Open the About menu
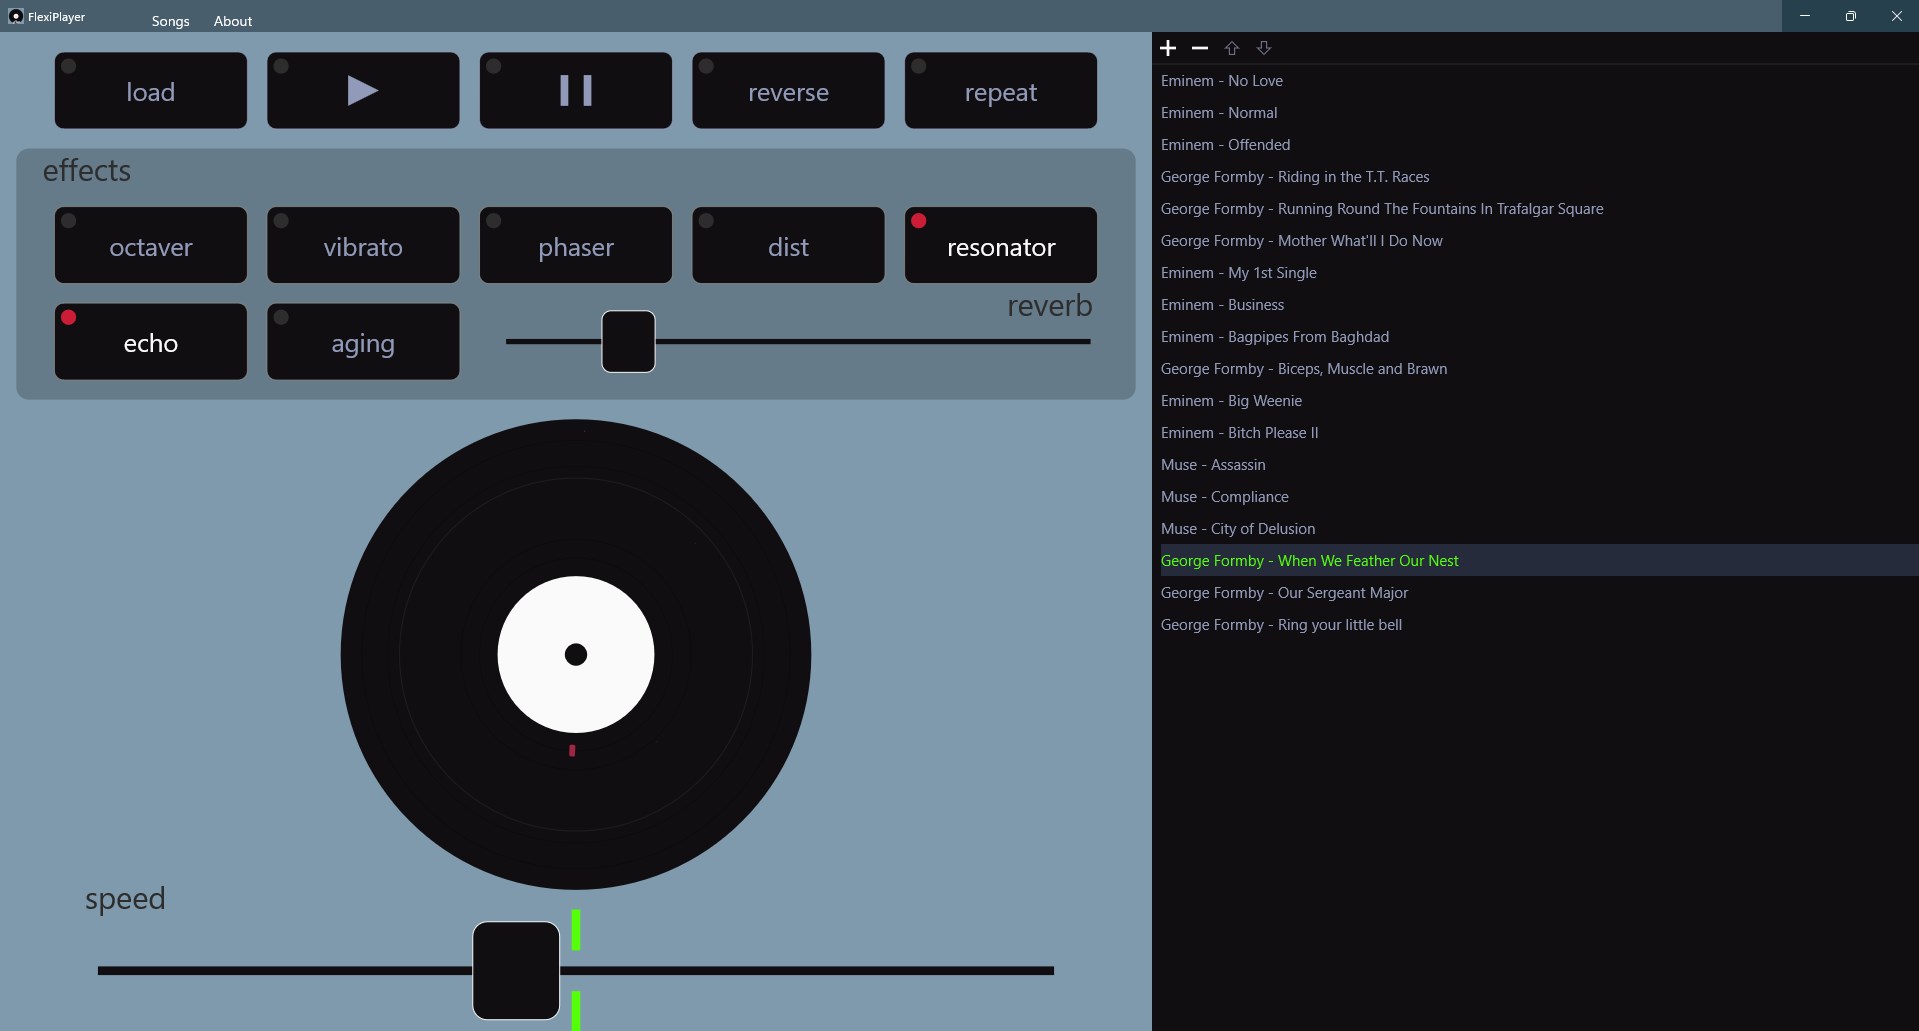The height and width of the screenshot is (1031, 1919). pyautogui.click(x=232, y=20)
